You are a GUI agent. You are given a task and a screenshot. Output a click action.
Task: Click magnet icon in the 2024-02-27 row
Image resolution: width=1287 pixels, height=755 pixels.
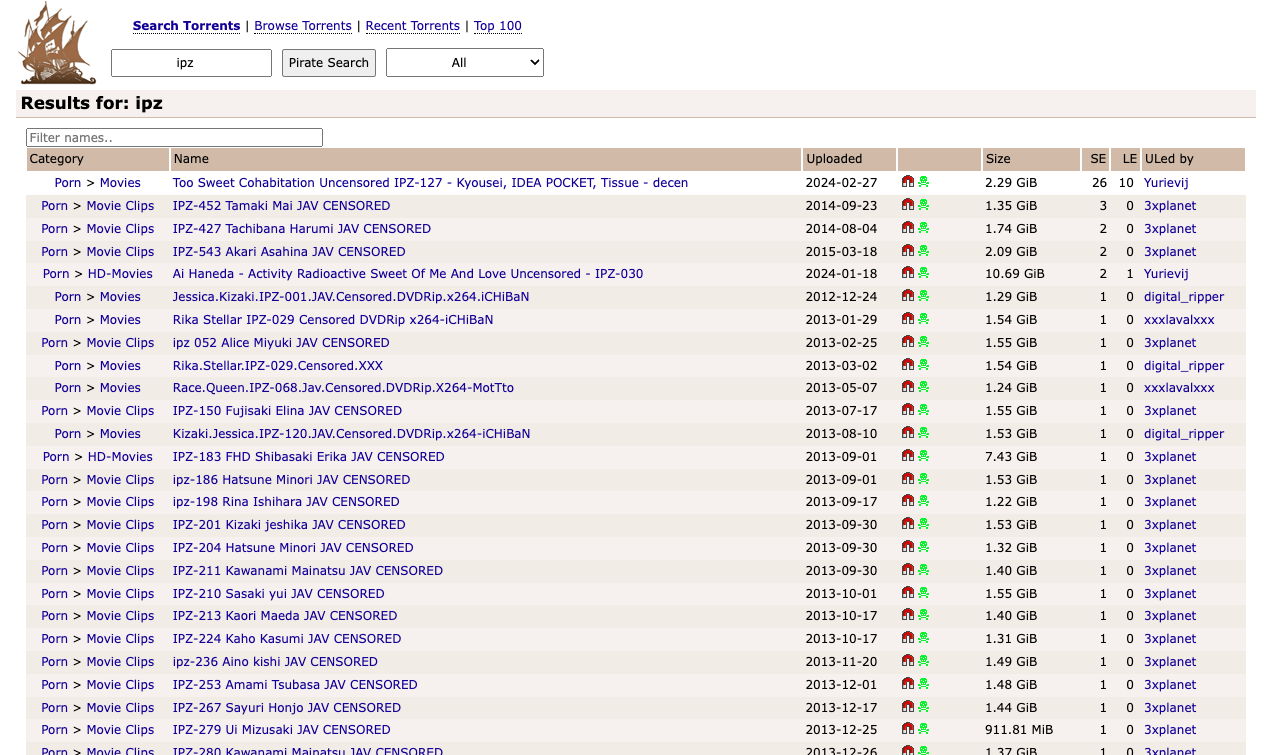click(908, 182)
